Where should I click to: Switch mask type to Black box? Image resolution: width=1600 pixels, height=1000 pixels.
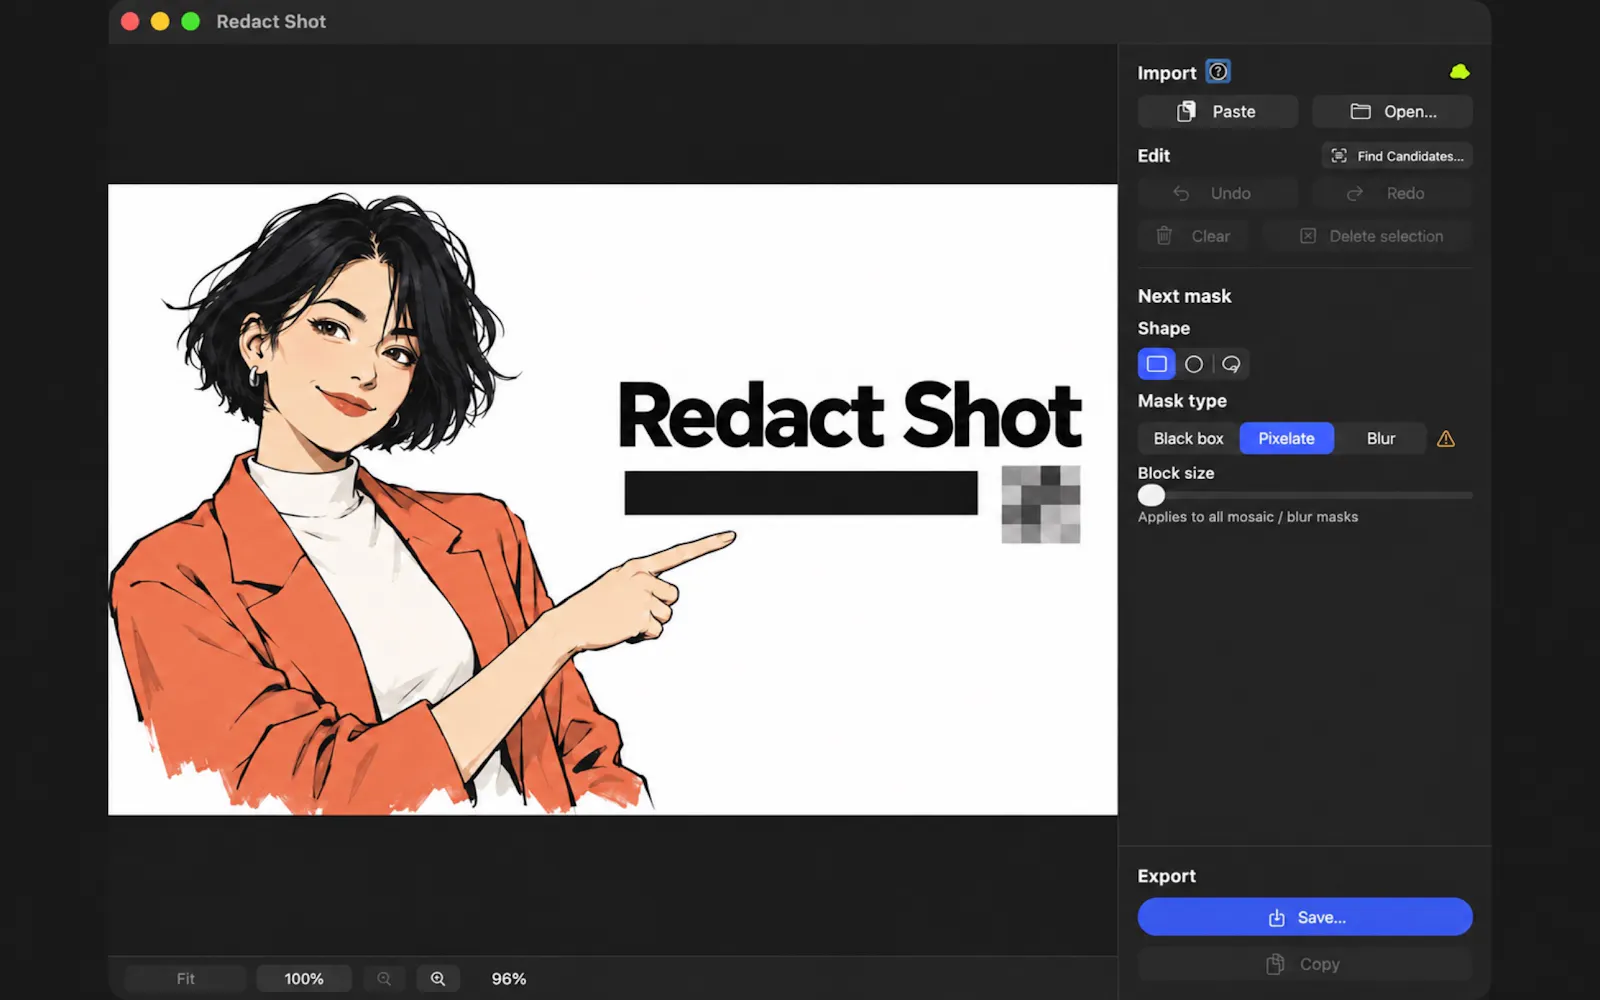(x=1188, y=439)
